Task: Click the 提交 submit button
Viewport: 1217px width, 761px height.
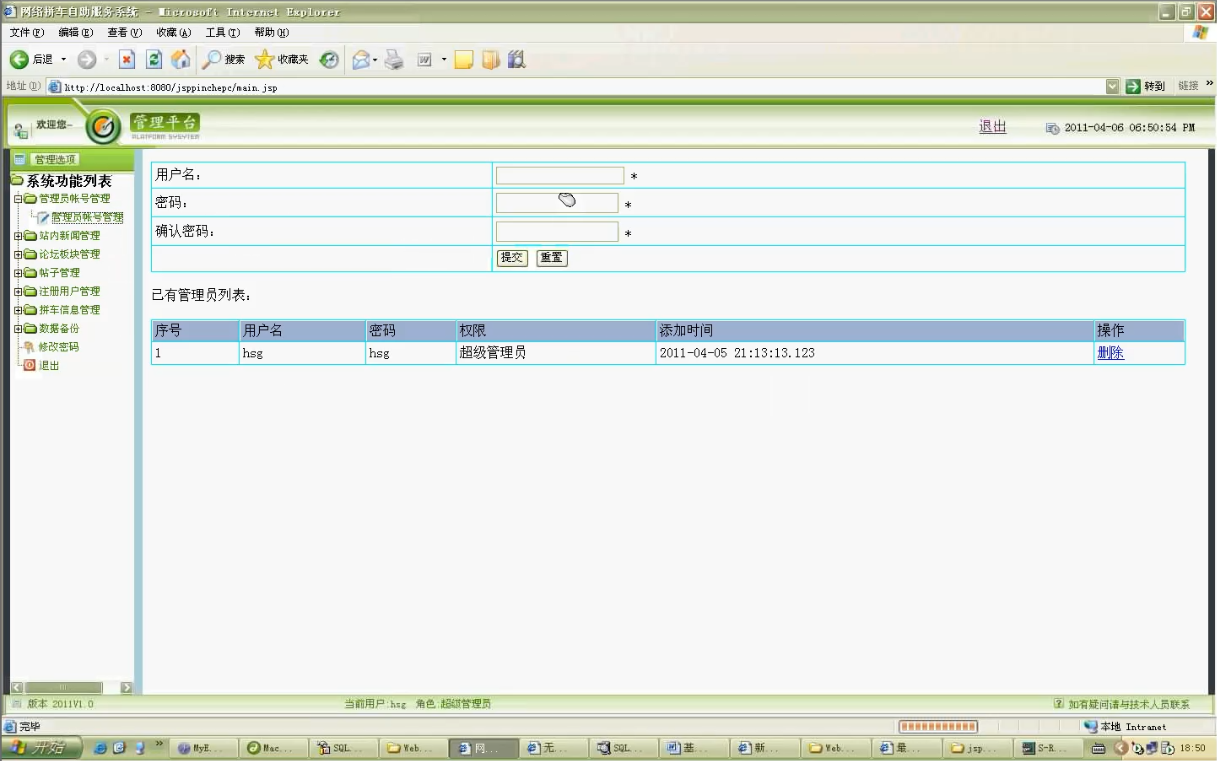Action: (512, 258)
